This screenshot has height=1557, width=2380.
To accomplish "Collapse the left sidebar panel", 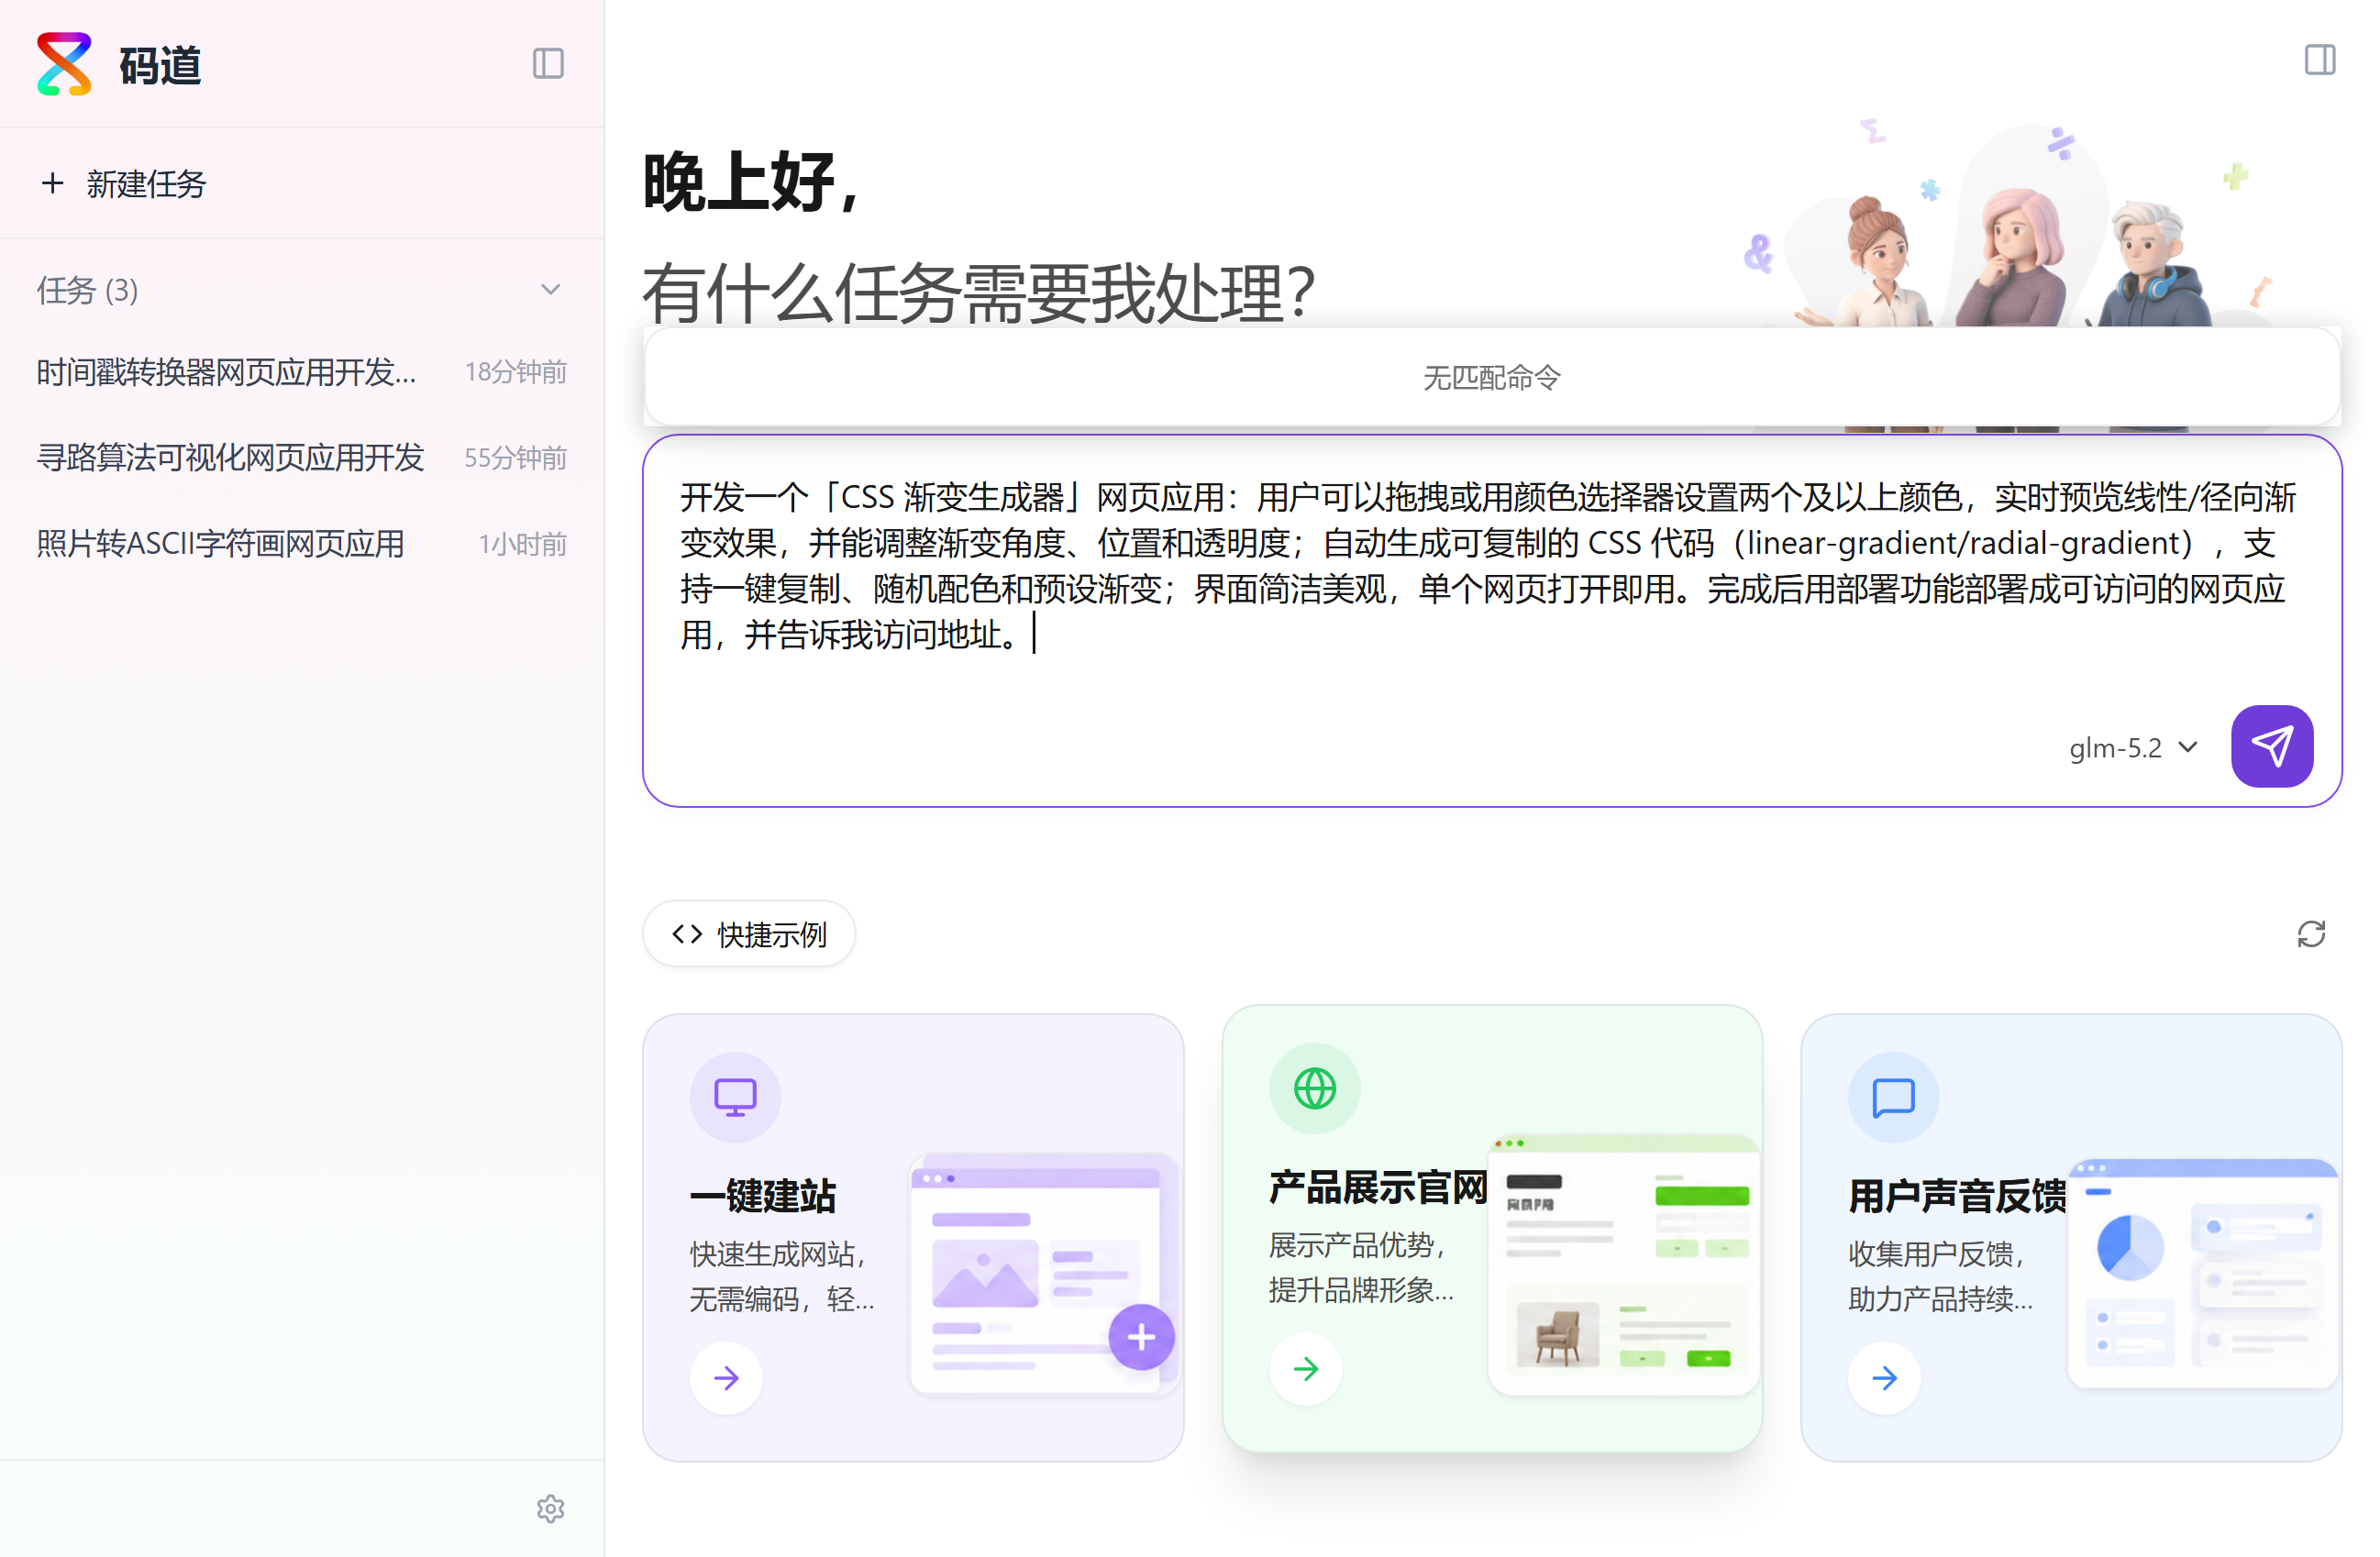I will coord(548,64).
